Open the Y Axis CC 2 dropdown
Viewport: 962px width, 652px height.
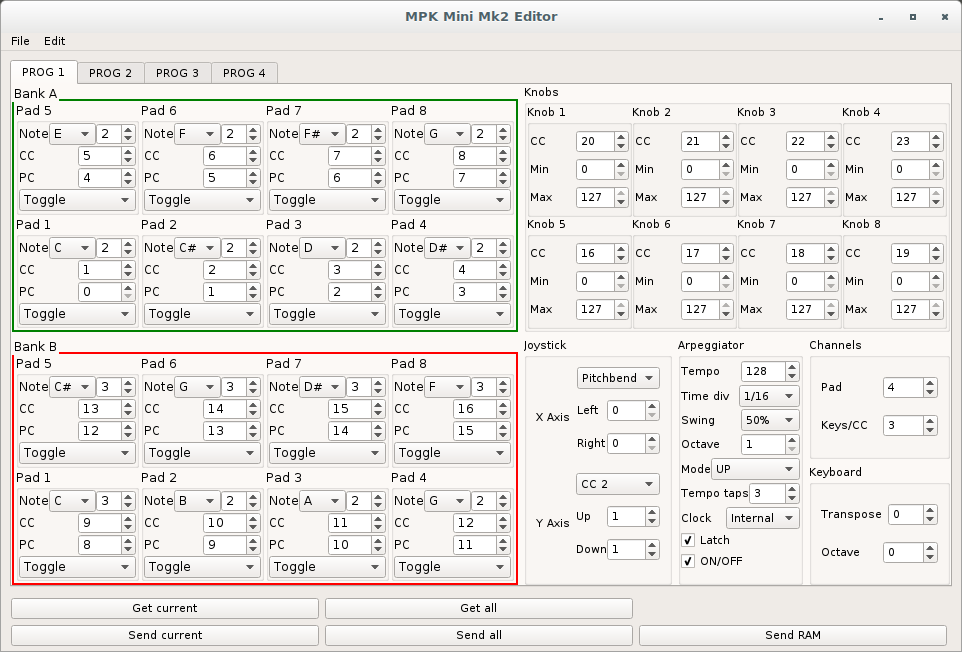coord(618,484)
